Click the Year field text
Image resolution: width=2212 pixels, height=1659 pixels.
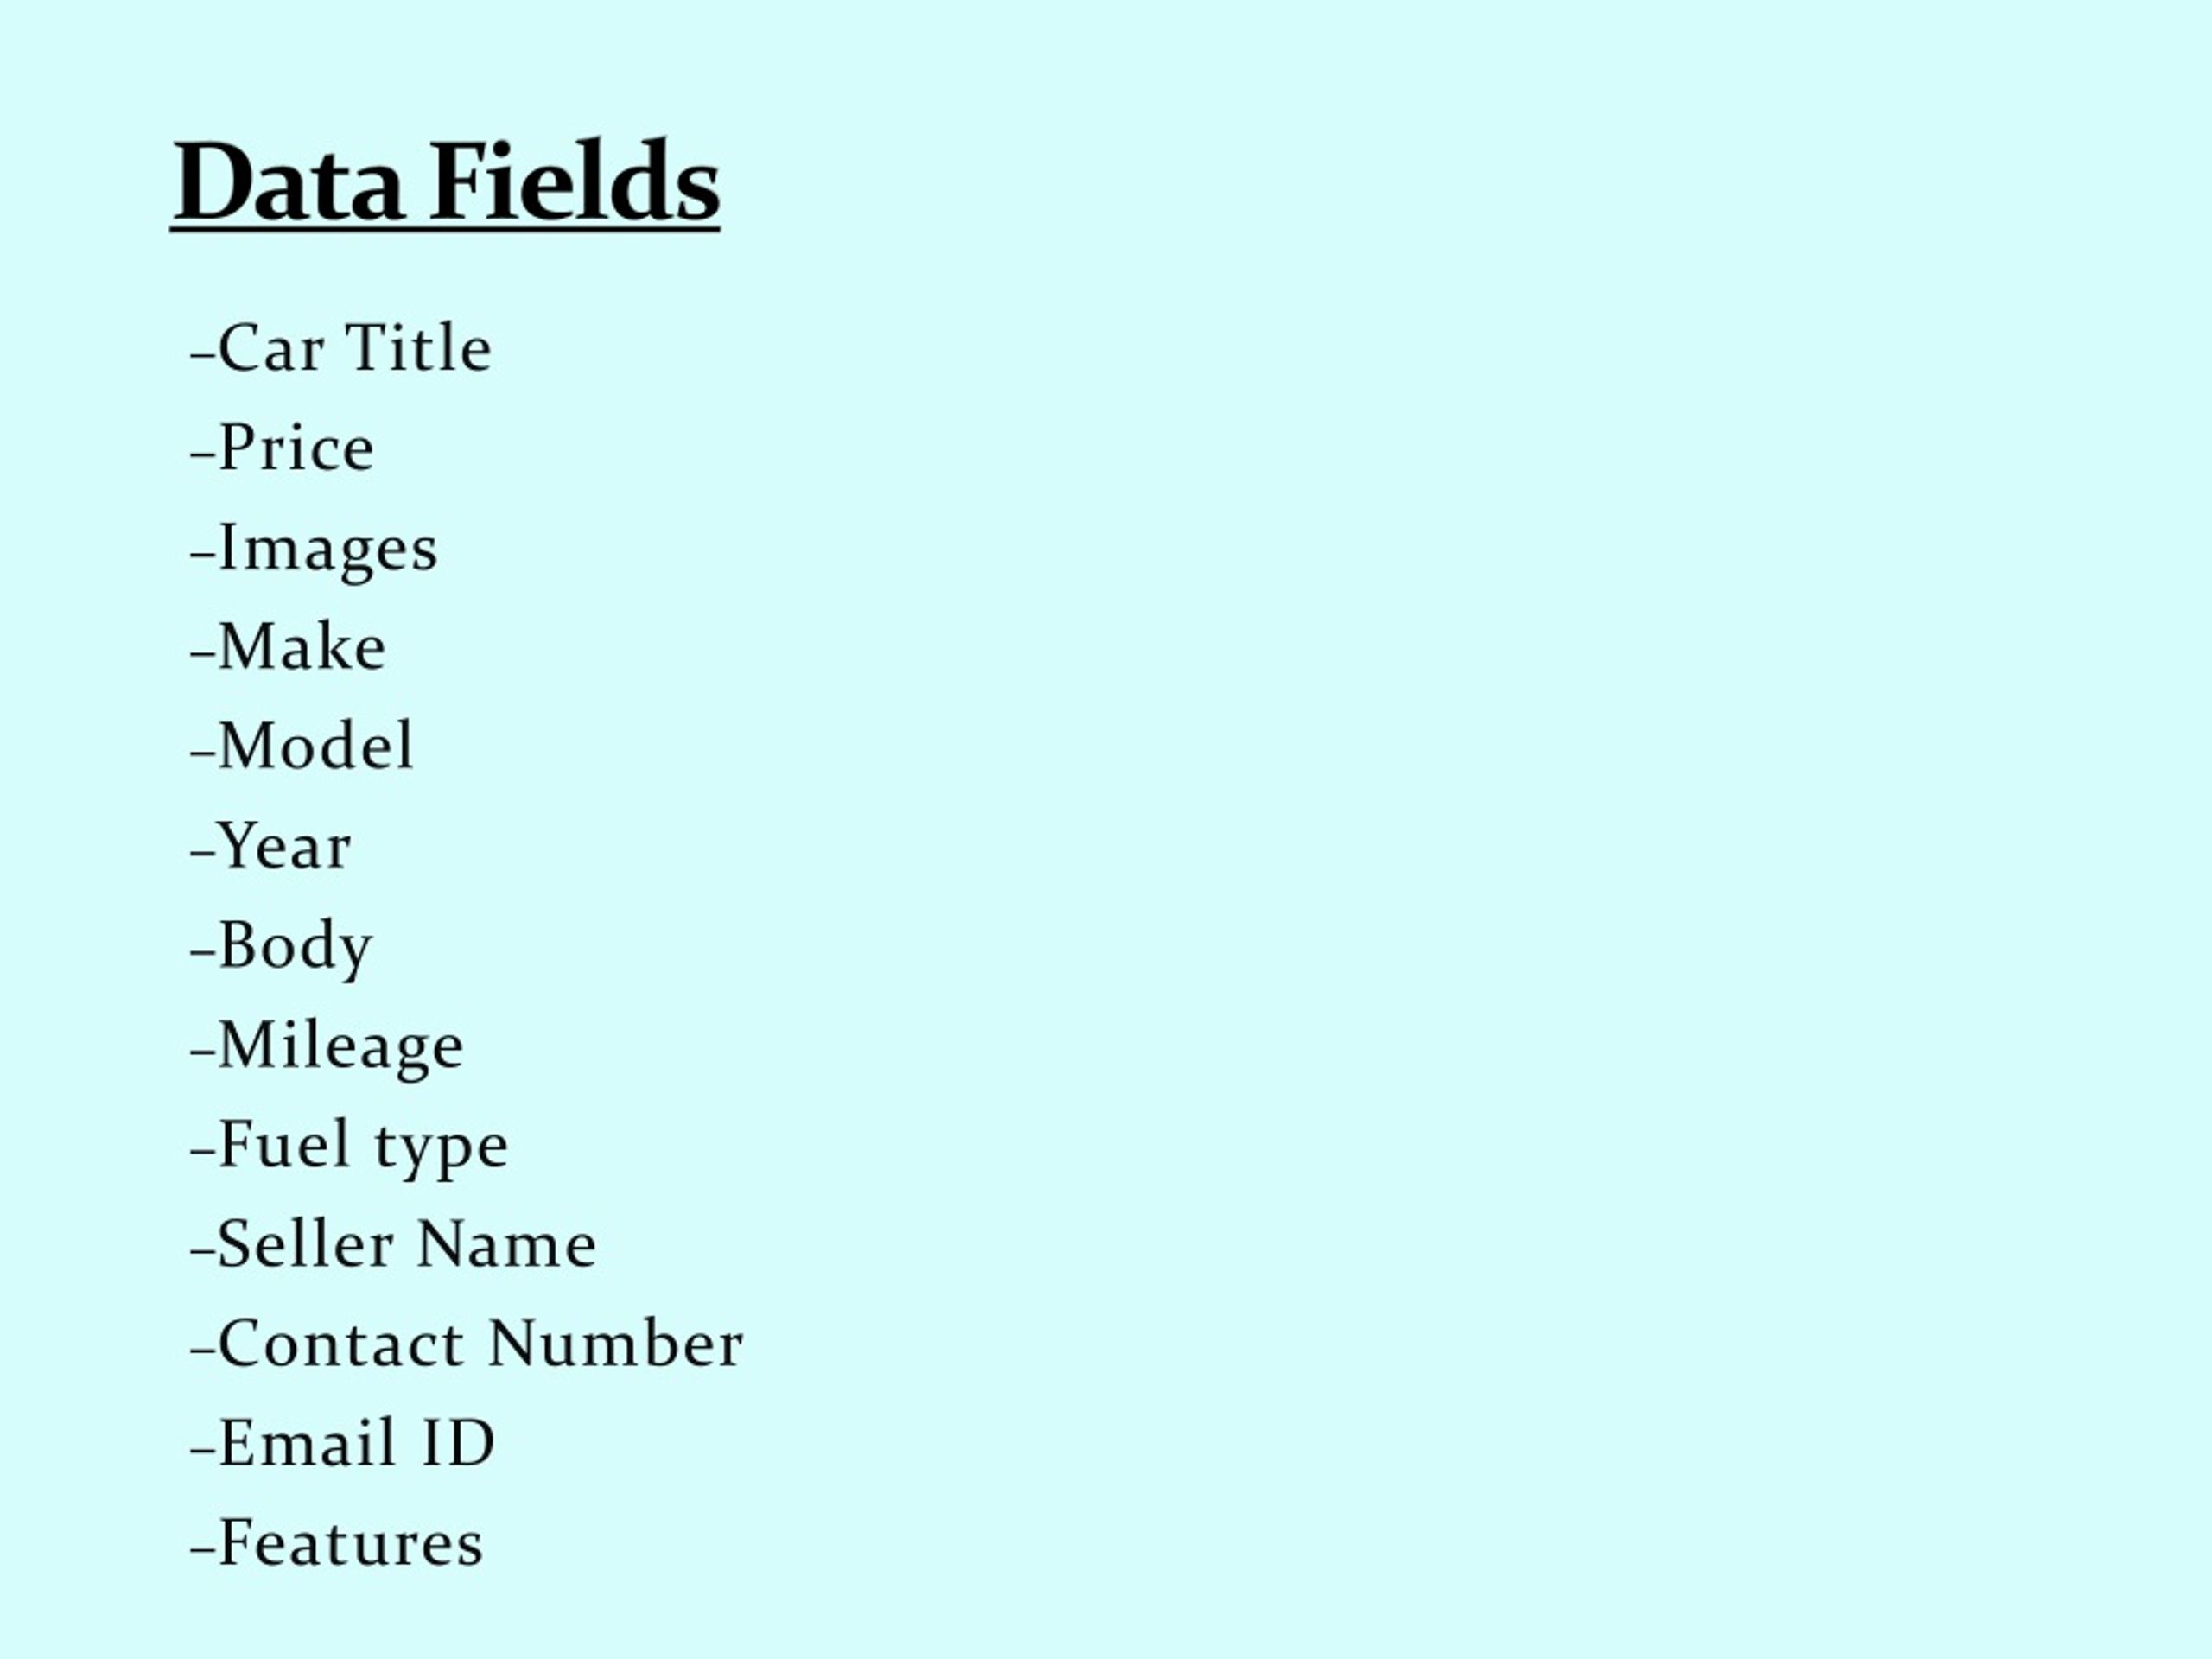(270, 846)
